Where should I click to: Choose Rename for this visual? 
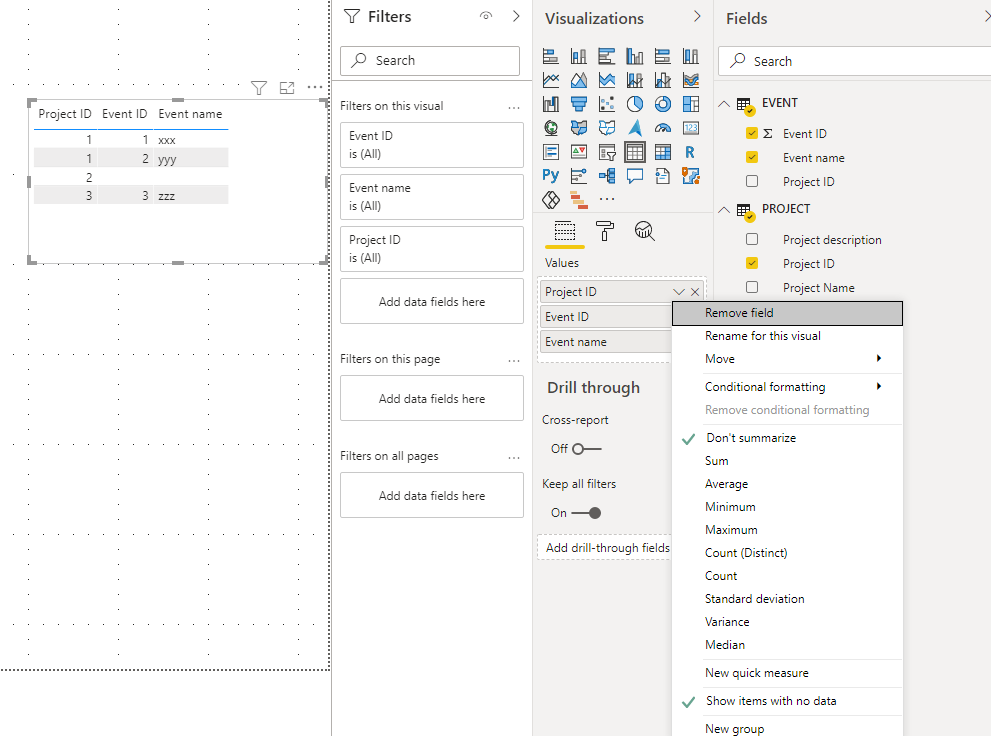point(787,336)
